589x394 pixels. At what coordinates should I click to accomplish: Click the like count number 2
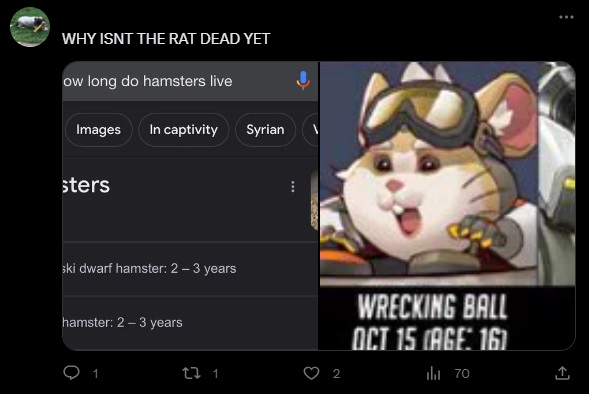(x=337, y=373)
